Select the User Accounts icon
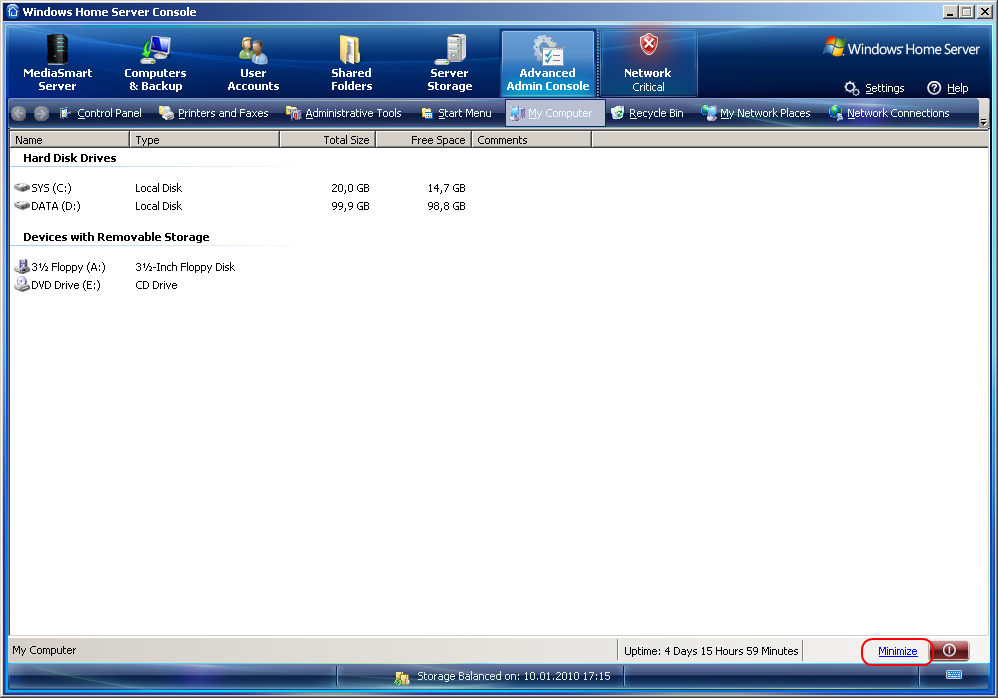Screen dimensions: 998x698 coord(253,50)
